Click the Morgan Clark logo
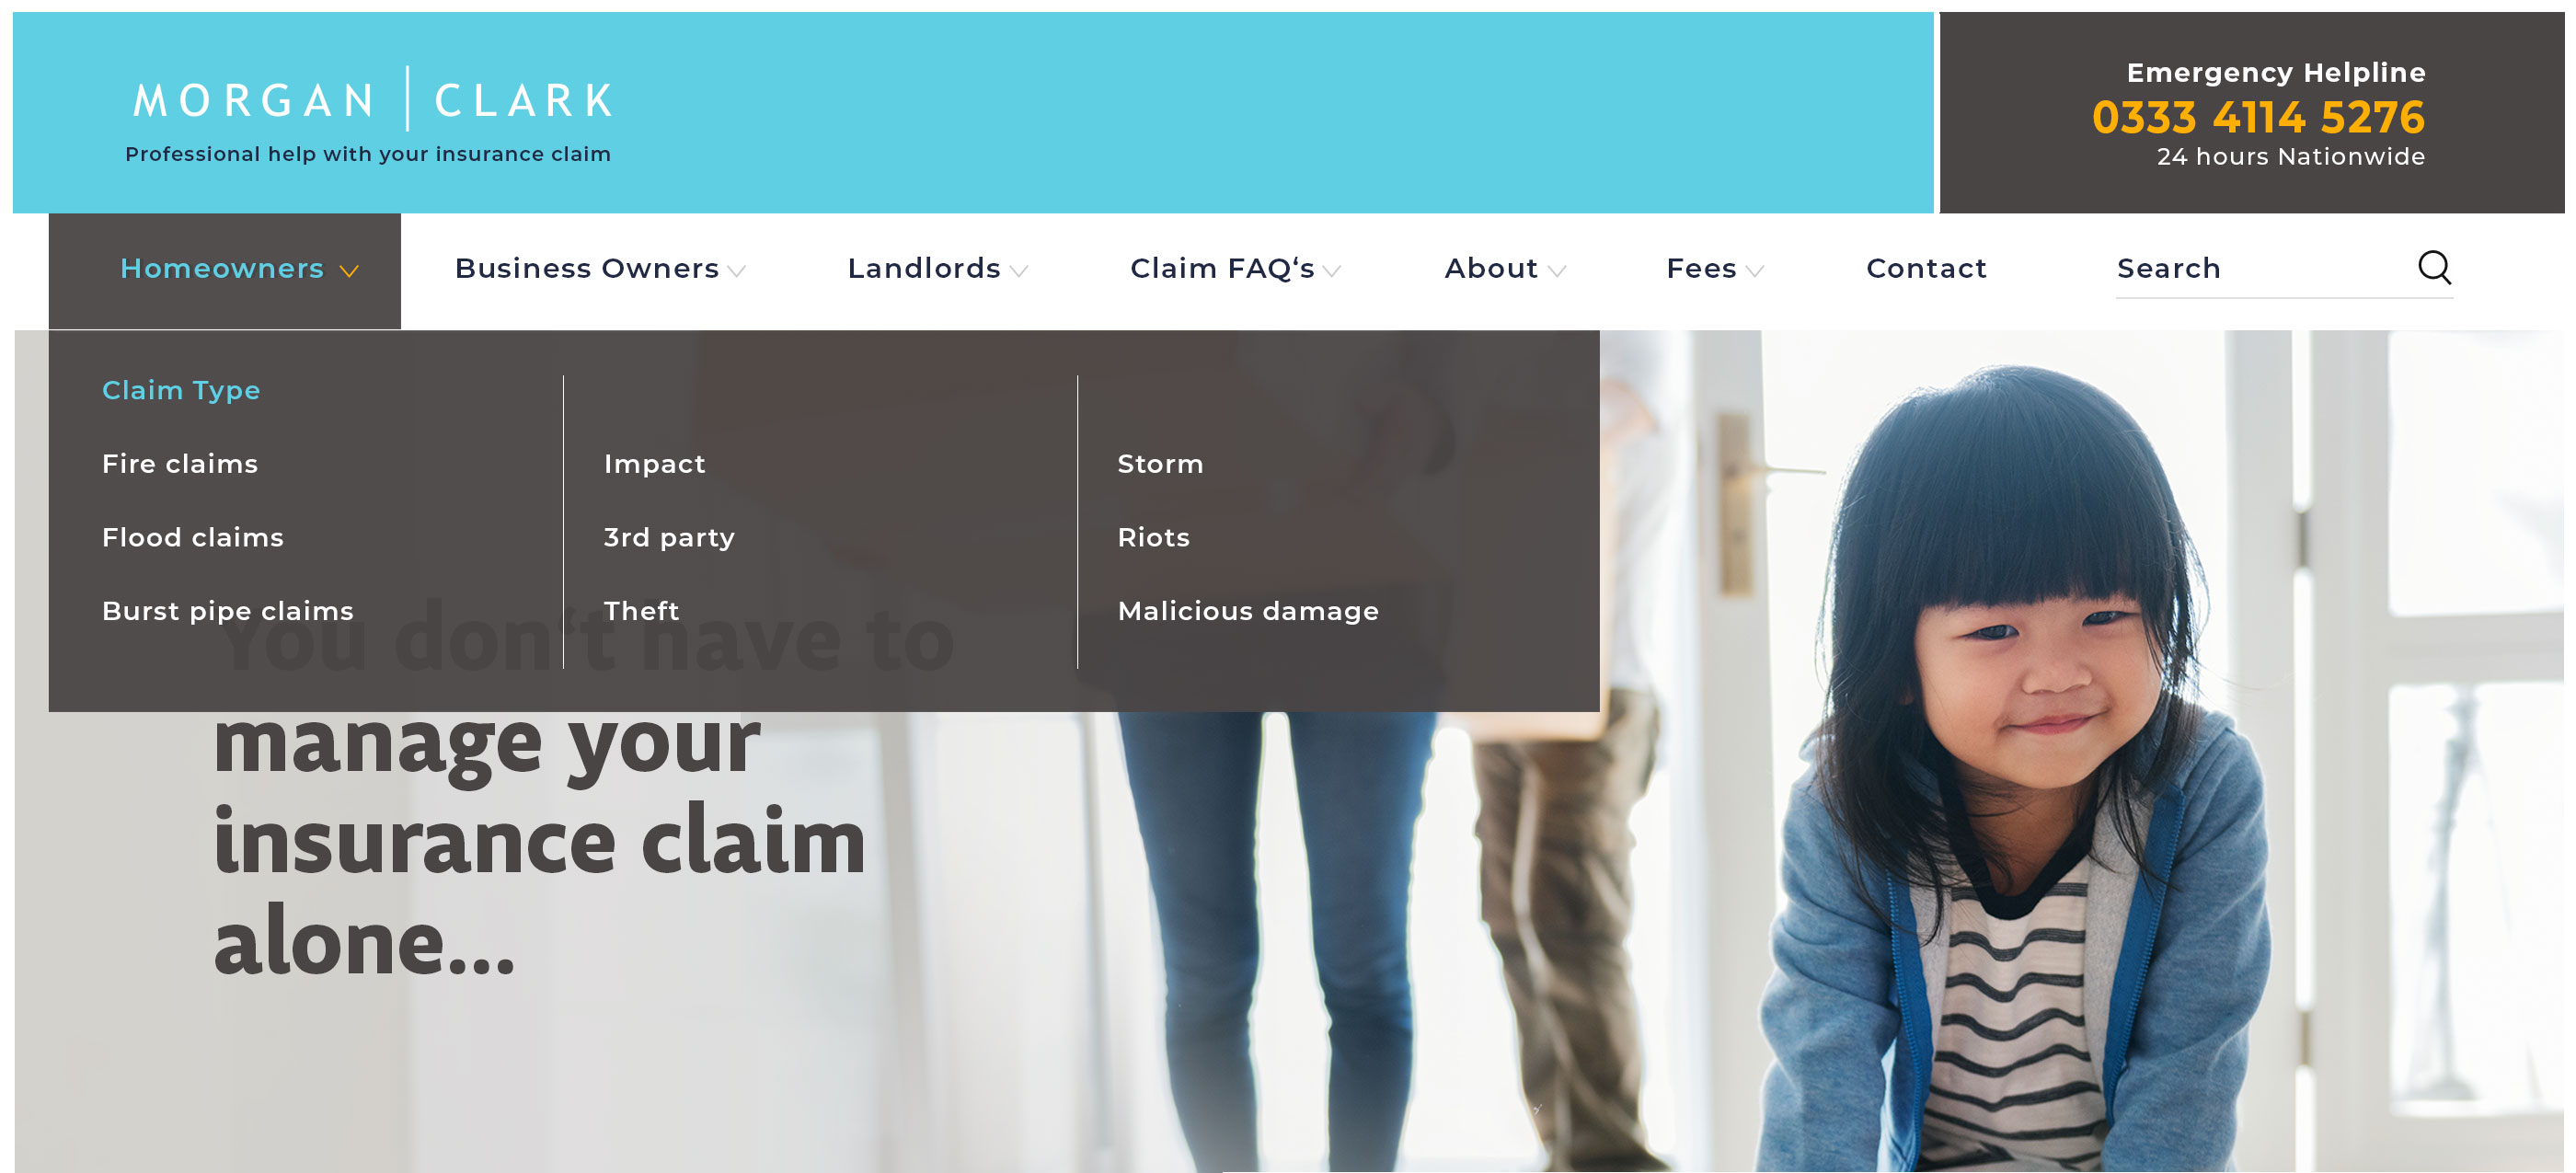 [373, 99]
